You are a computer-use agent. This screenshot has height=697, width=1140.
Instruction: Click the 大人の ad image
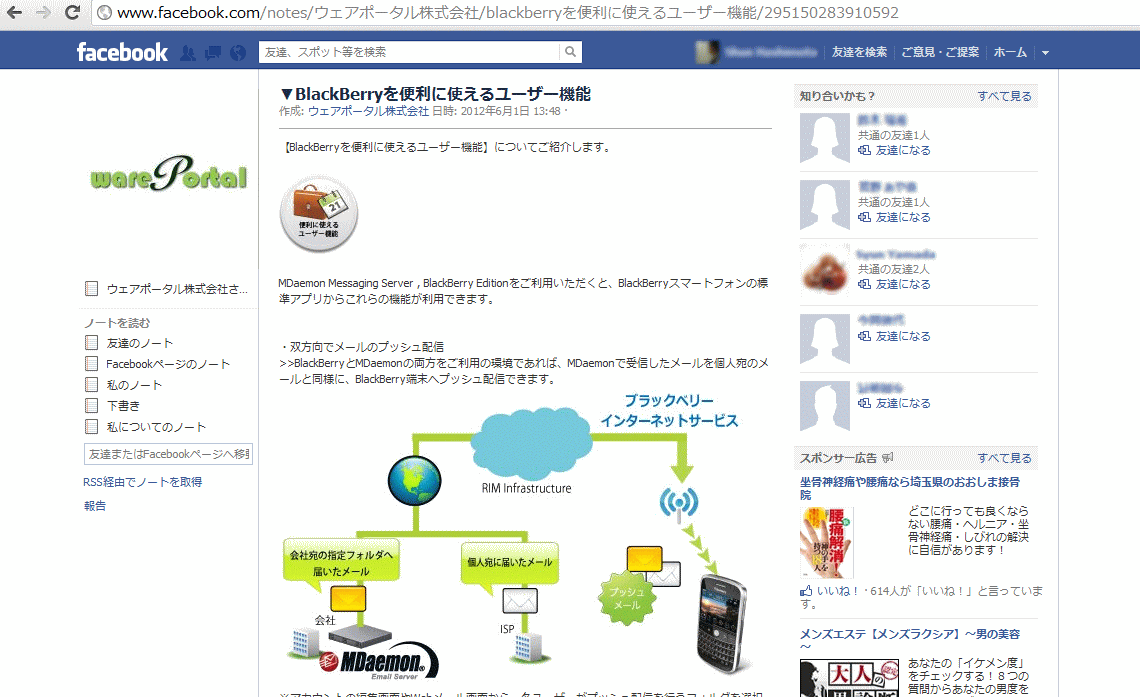[851, 678]
